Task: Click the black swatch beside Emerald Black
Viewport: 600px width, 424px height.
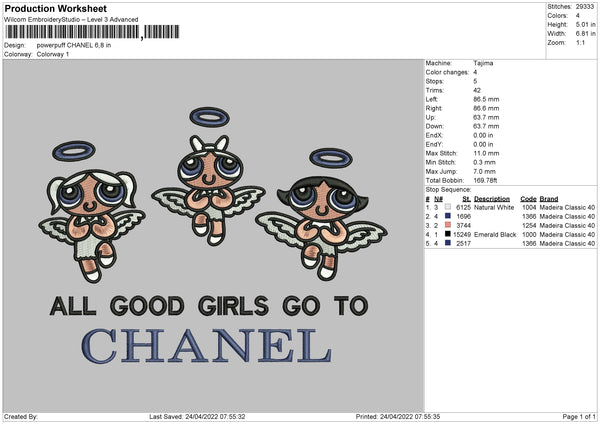Action: [x=448, y=234]
